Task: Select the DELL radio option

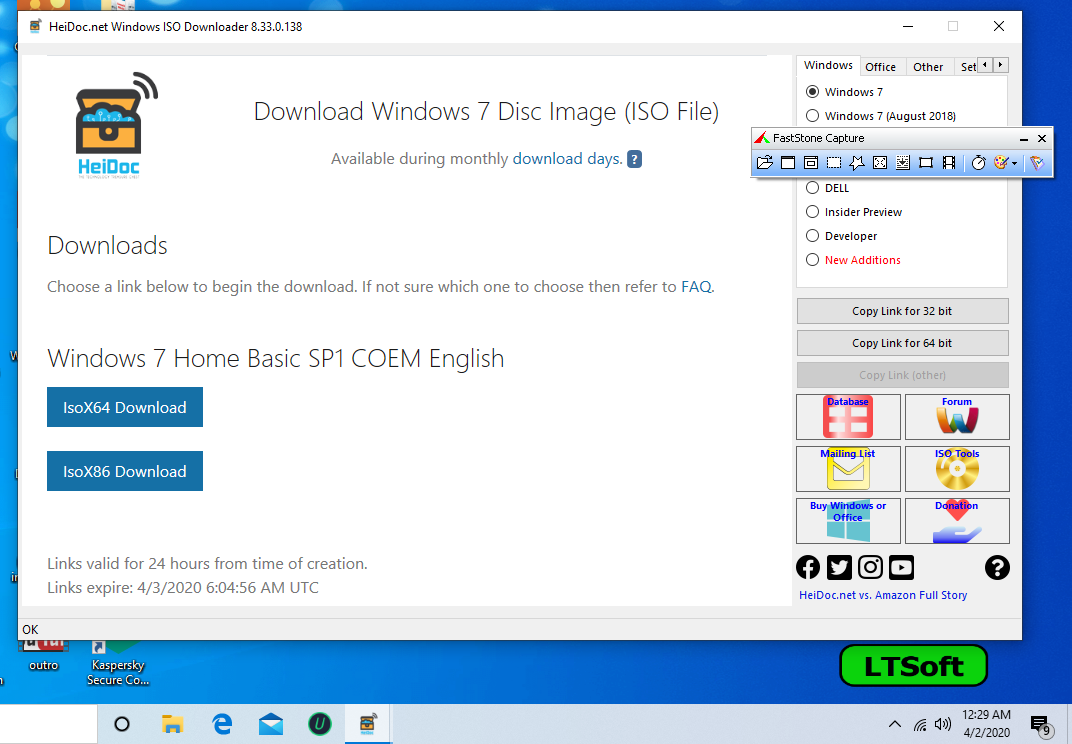Action: [x=812, y=187]
